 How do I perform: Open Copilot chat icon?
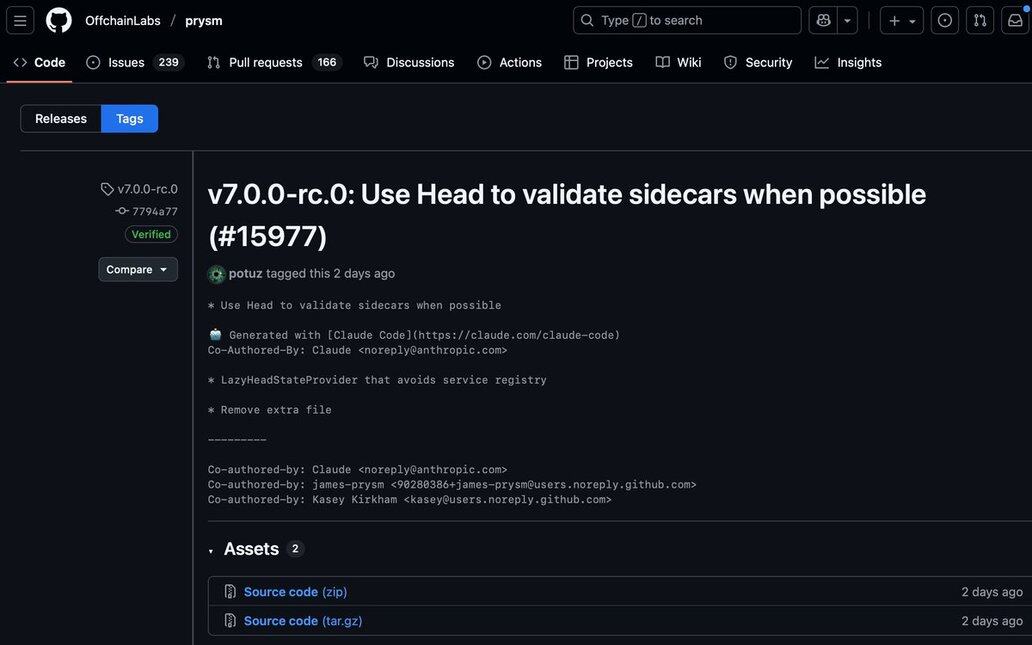[824, 20]
